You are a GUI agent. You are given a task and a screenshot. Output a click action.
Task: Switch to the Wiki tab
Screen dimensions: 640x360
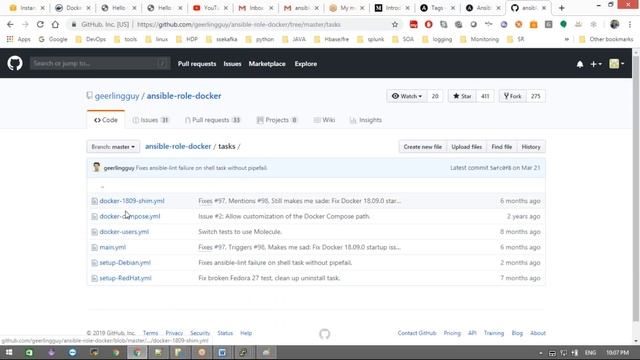coord(324,120)
